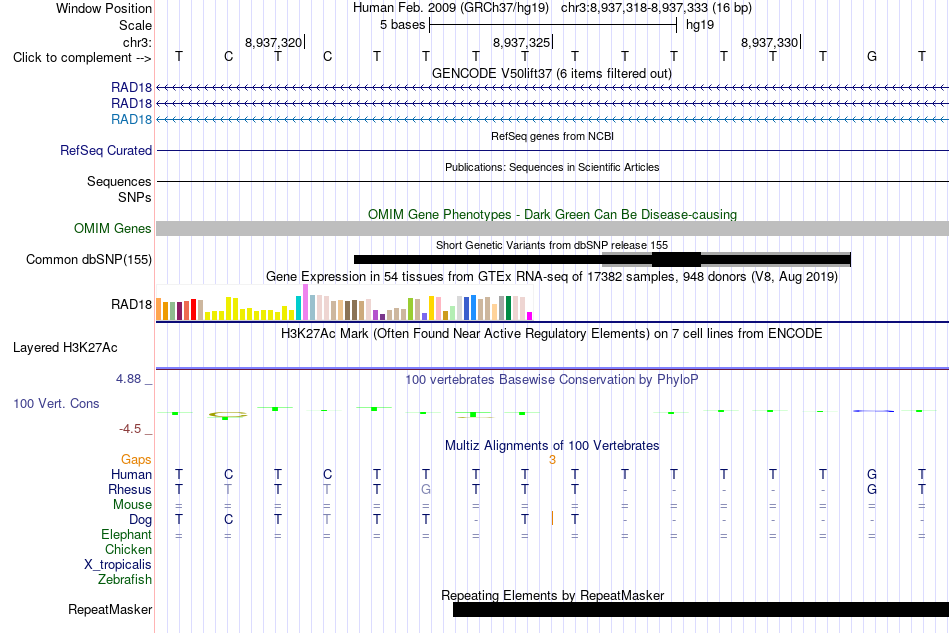Click the "8,937,330" ruler position

point(769,42)
